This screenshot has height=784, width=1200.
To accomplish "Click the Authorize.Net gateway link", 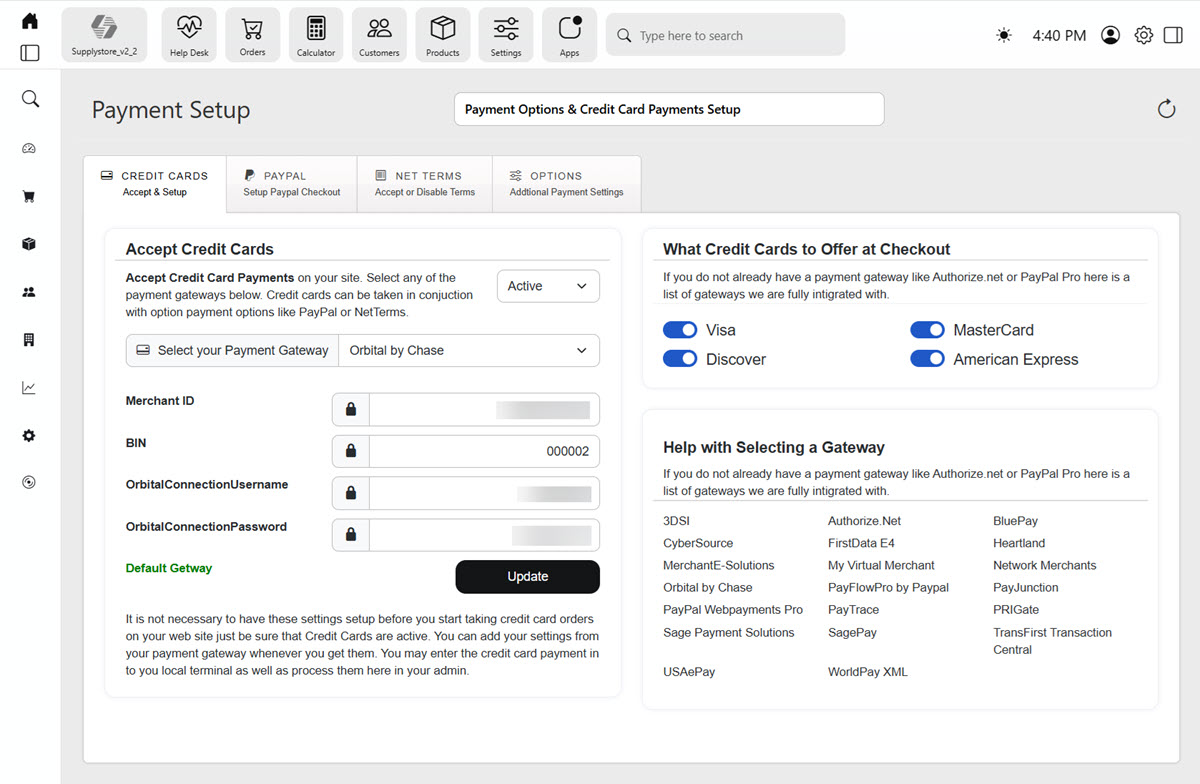I will (x=864, y=521).
